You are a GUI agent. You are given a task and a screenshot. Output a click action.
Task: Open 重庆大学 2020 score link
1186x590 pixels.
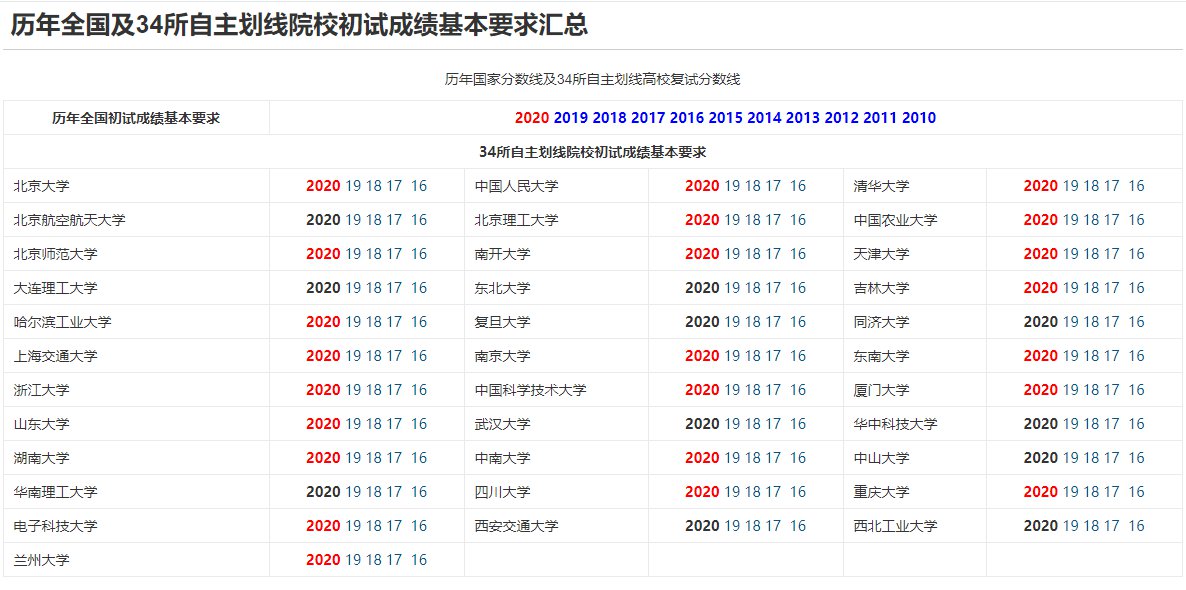1041,492
